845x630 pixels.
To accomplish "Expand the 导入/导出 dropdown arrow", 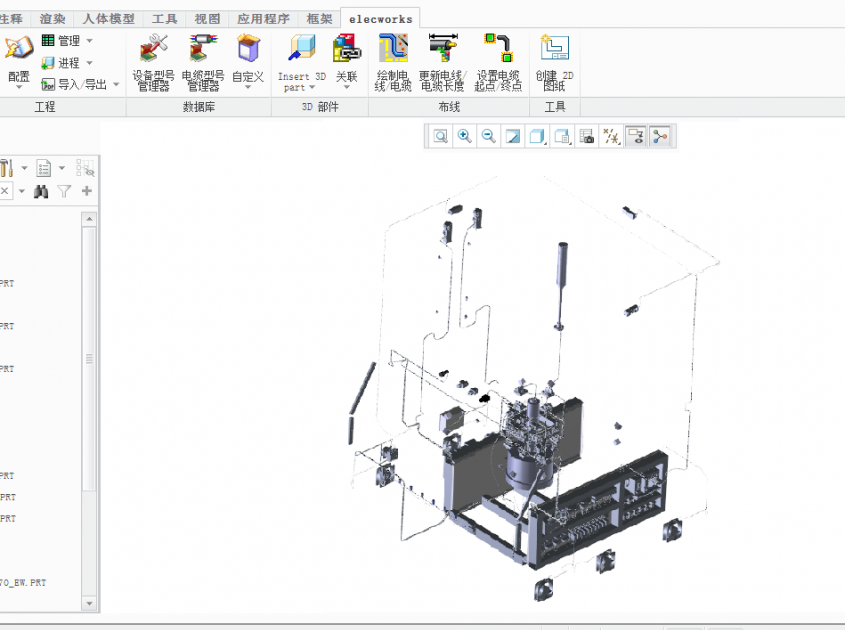I will [116, 85].
